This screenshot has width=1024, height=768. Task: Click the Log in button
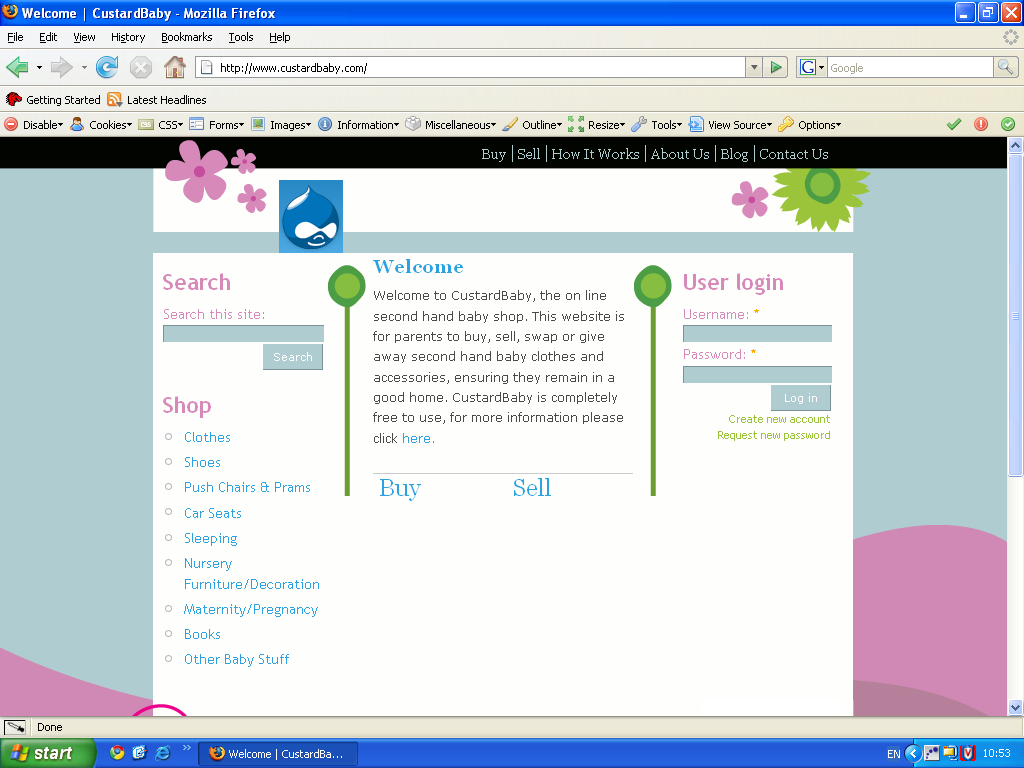(801, 398)
